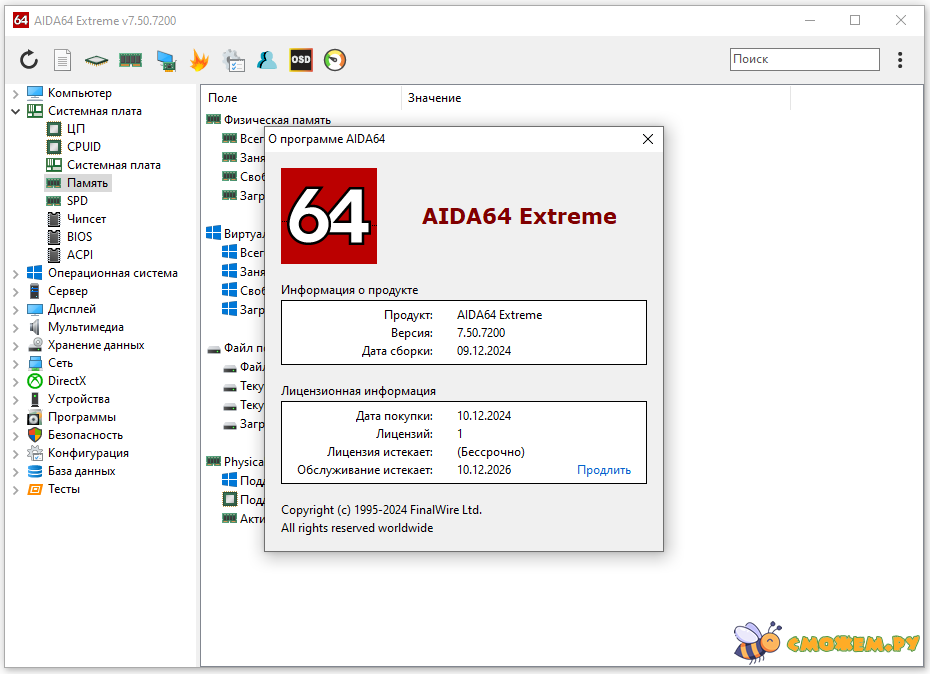Expand the Мультимедиа node

point(15,328)
